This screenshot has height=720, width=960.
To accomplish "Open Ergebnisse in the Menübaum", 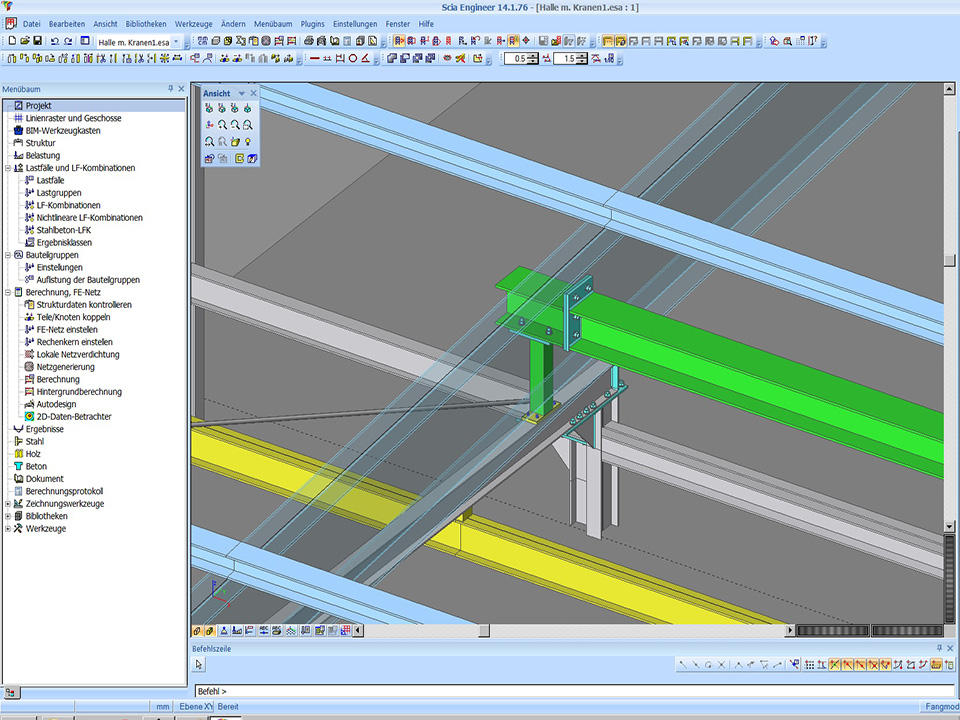I will [x=44, y=429].
